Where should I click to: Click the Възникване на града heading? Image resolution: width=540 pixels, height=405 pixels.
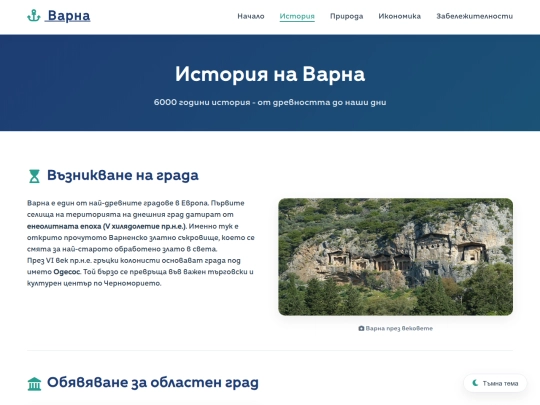pos(123,175)
